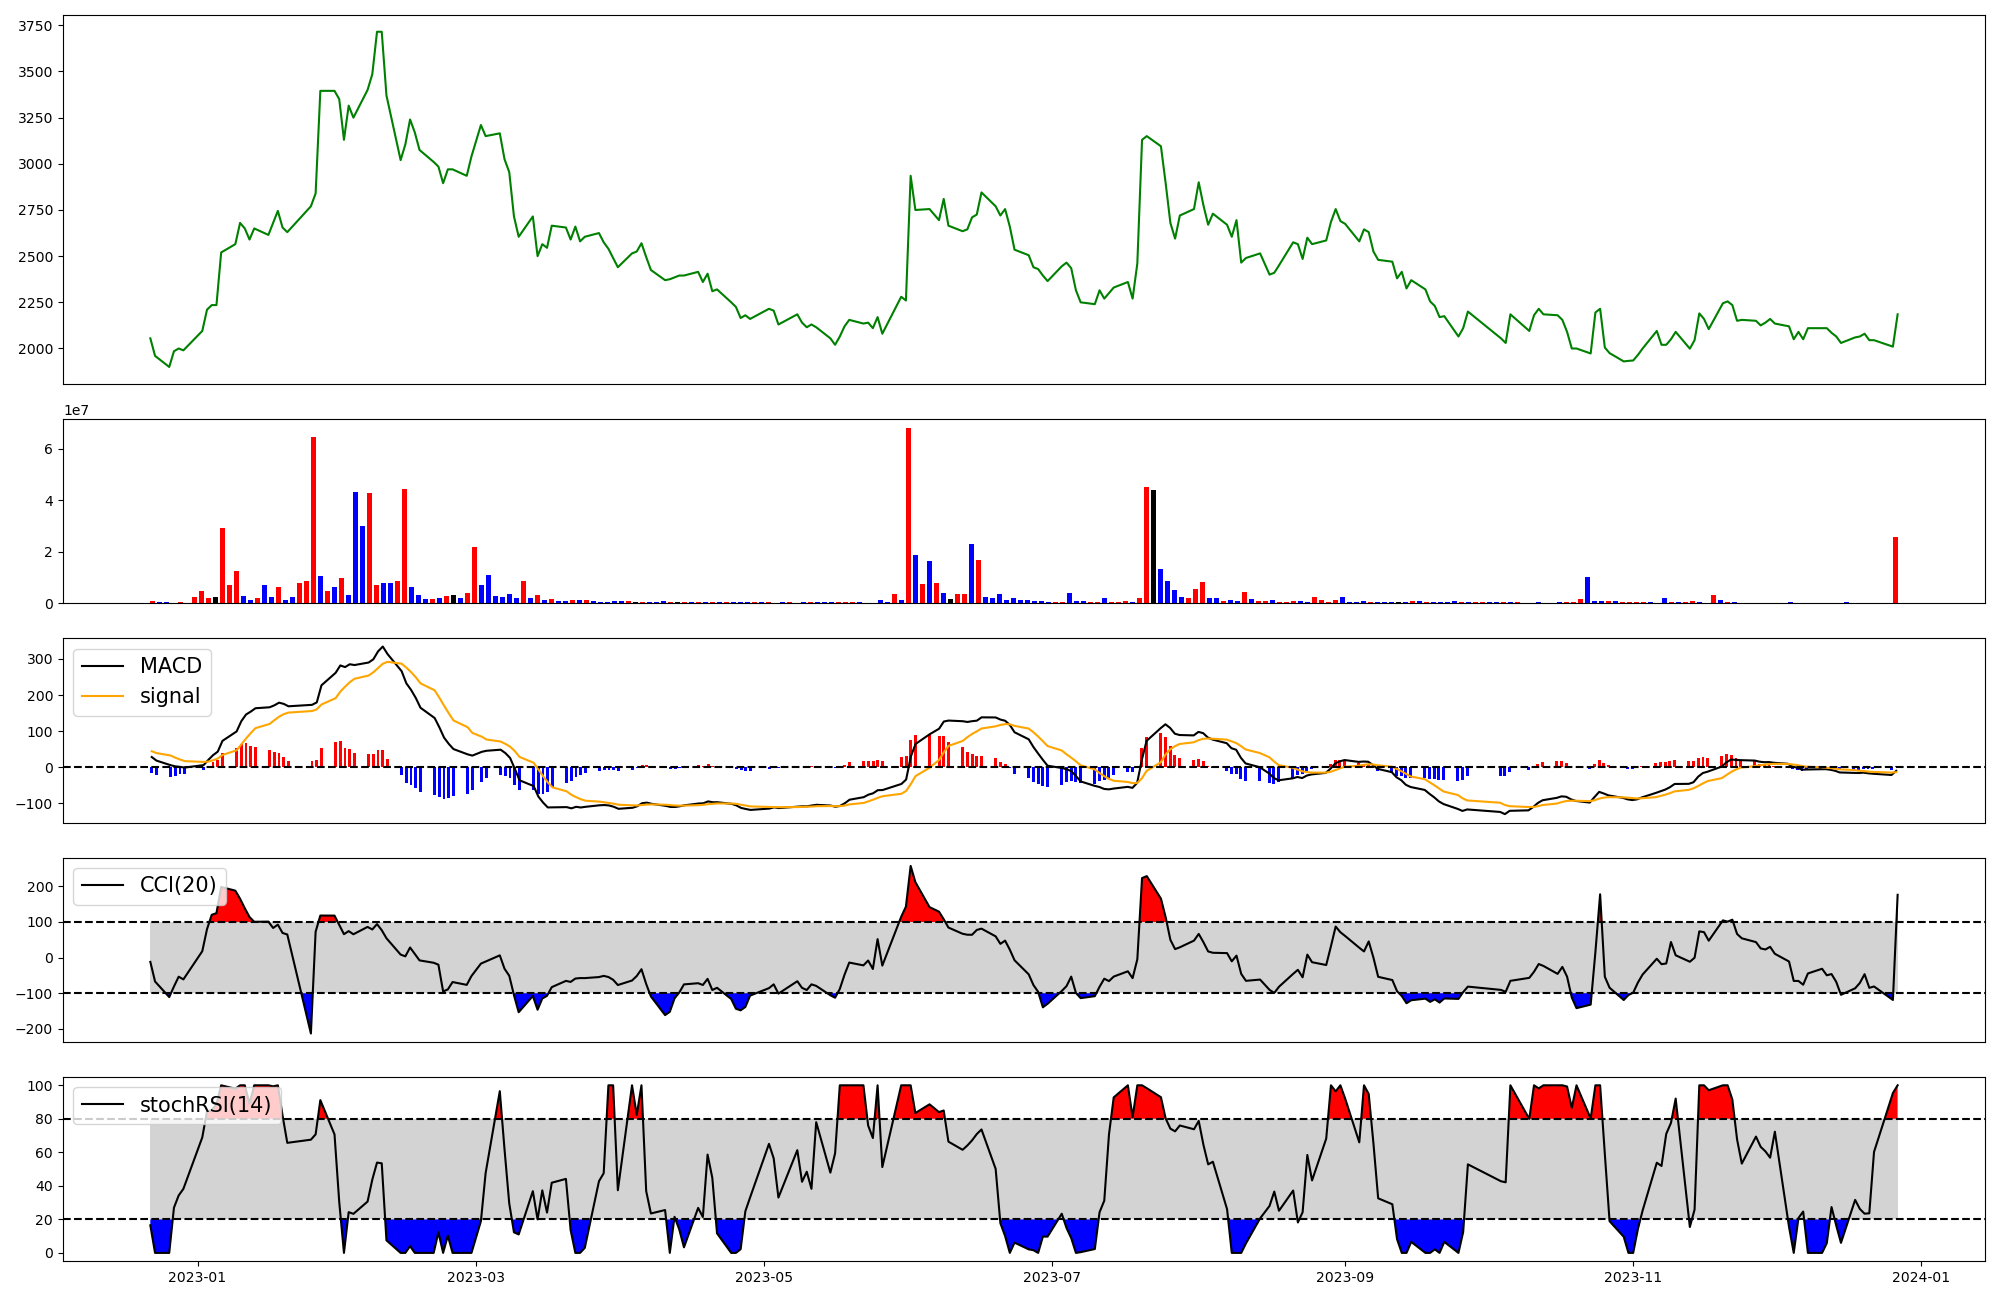Click the CCI(20) legend label

point(178,885)
